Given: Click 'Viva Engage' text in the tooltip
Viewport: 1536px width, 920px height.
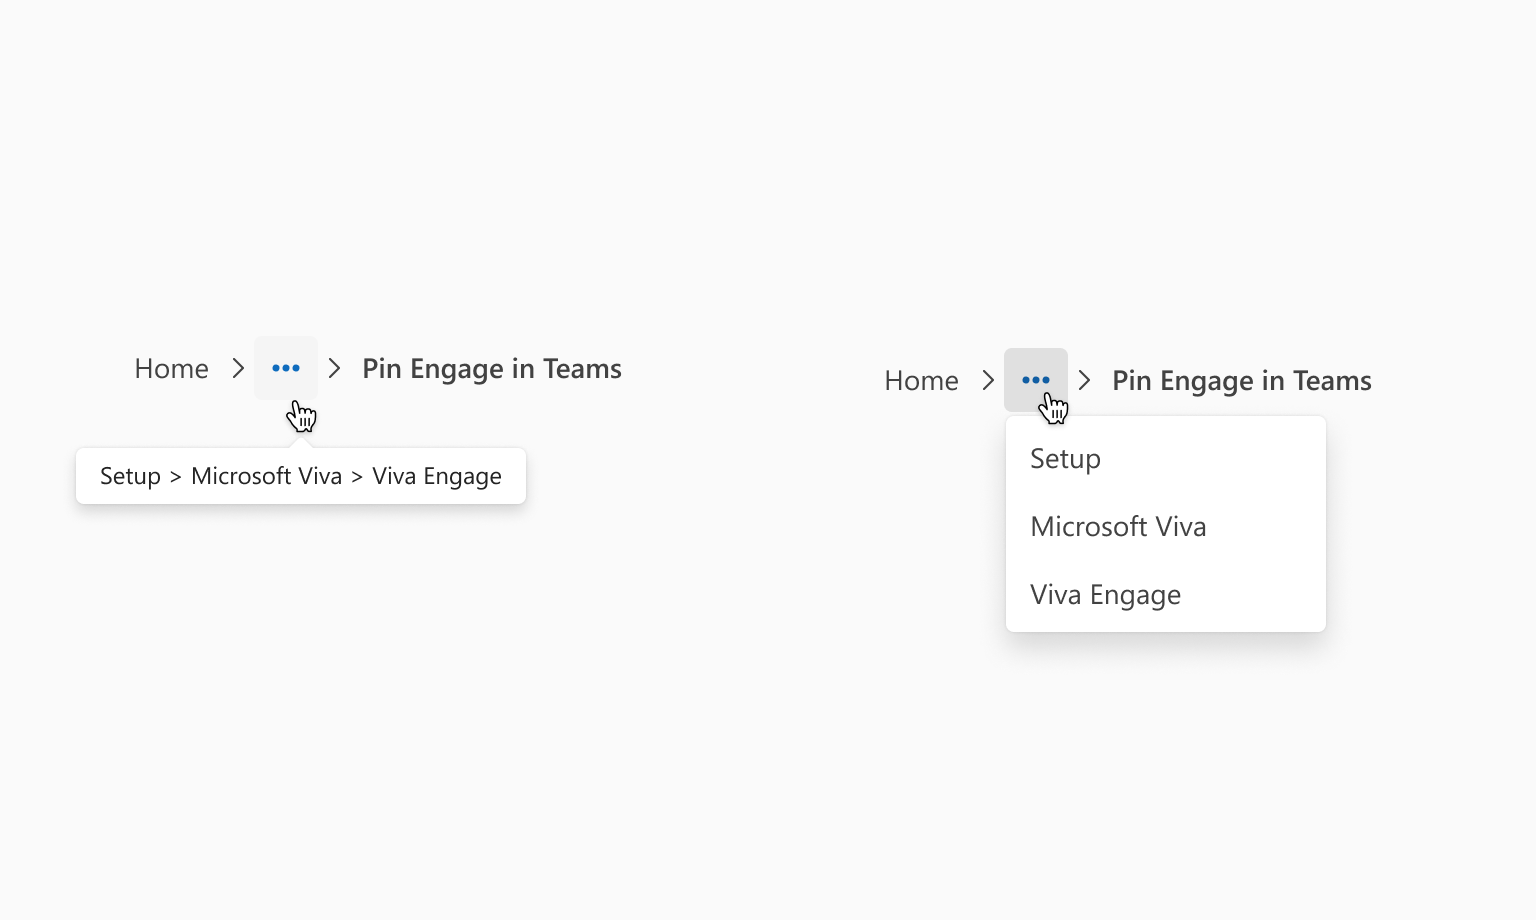Looking at the screenshot, I should pyautogui.click(x=437, y=477).
